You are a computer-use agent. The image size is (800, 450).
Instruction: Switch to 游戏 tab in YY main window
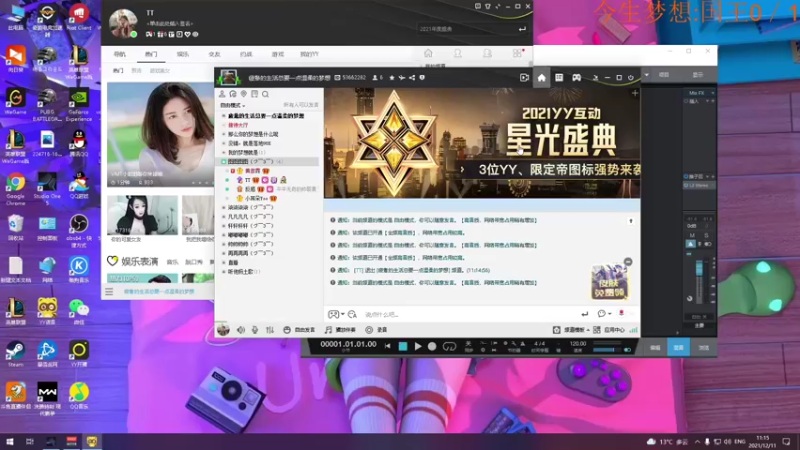(278, 54)
